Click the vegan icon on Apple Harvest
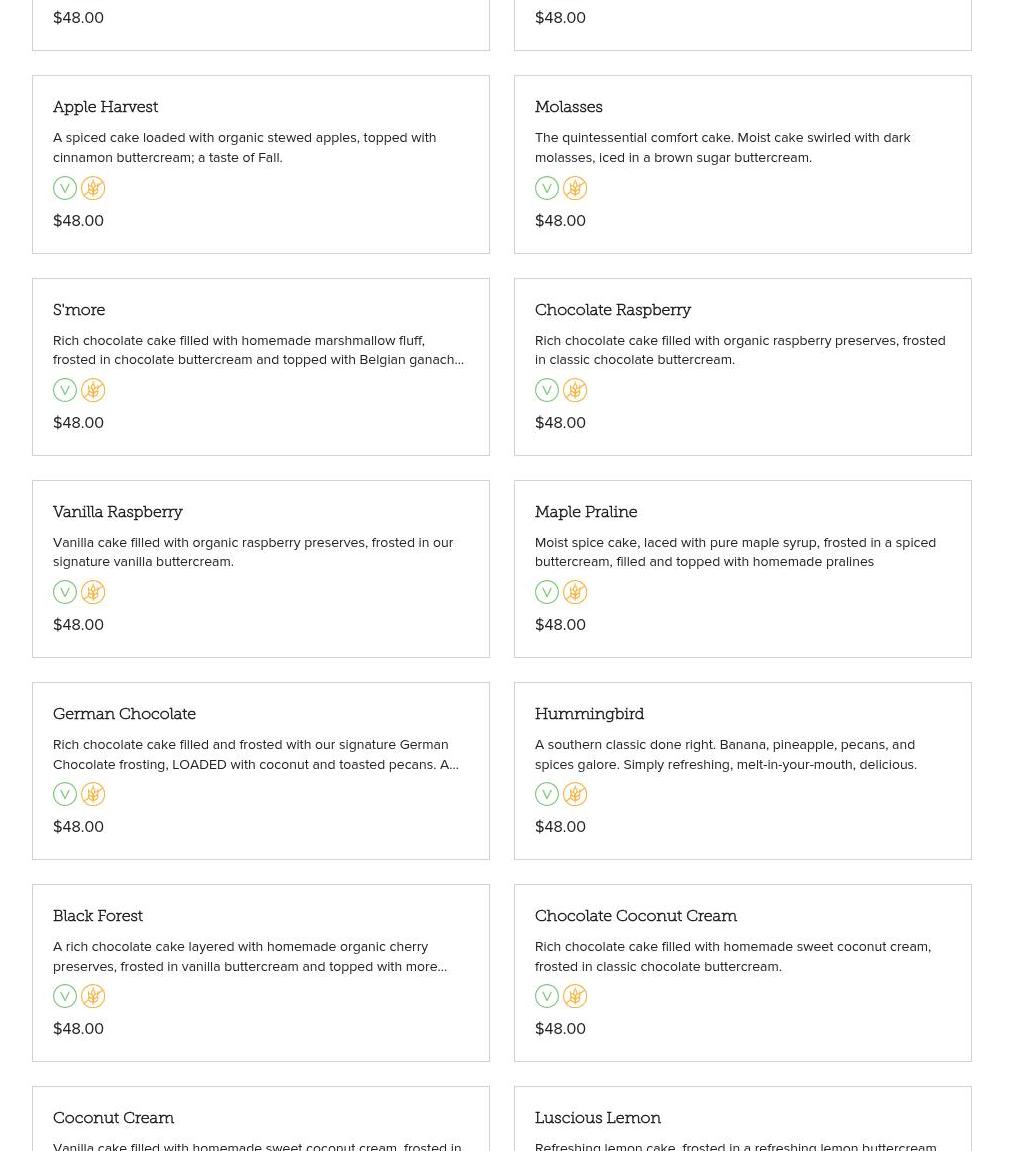 pyautogui.click(x=65, y=188)
